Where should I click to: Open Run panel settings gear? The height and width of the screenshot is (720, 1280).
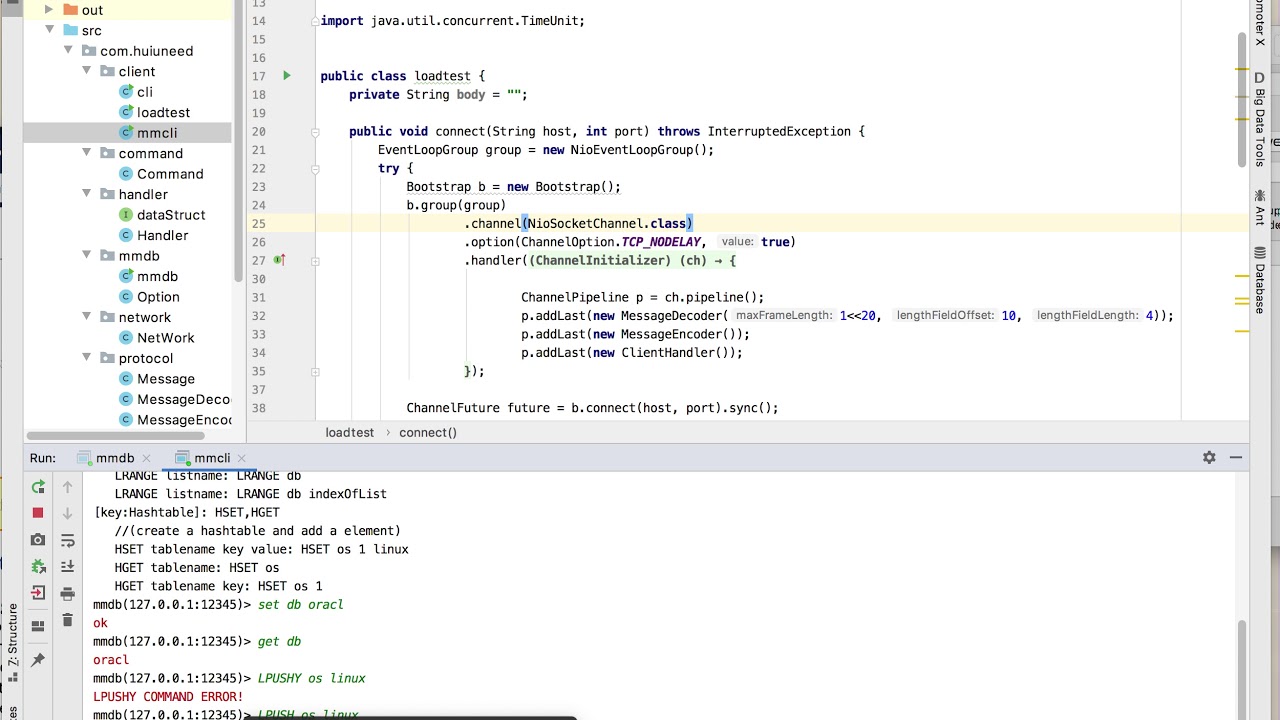click(x=1209, y=457)
